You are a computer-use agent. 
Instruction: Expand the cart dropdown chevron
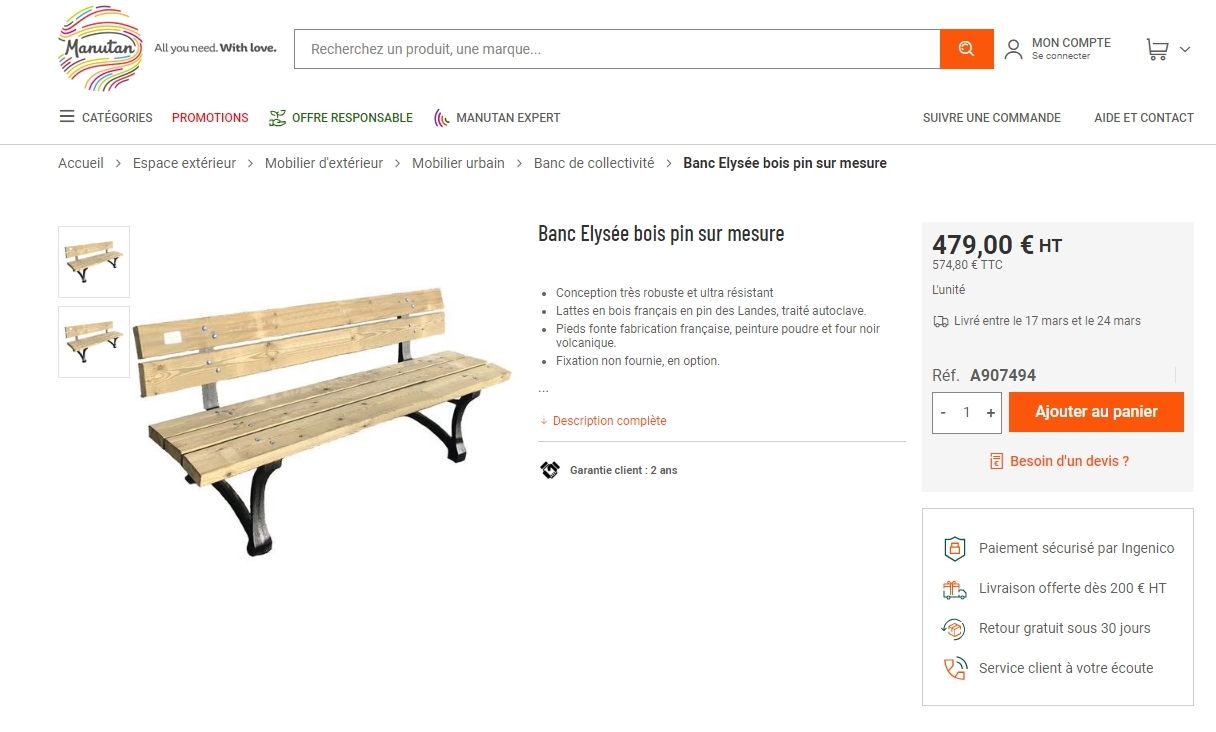tap(1185, 49)
